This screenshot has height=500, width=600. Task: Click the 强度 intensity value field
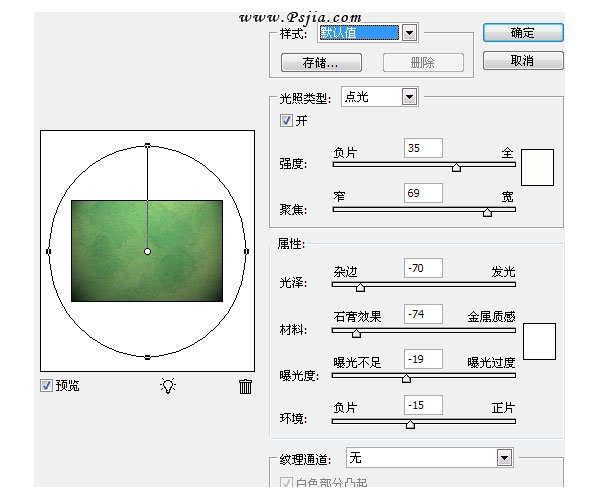tap(424, 148)
